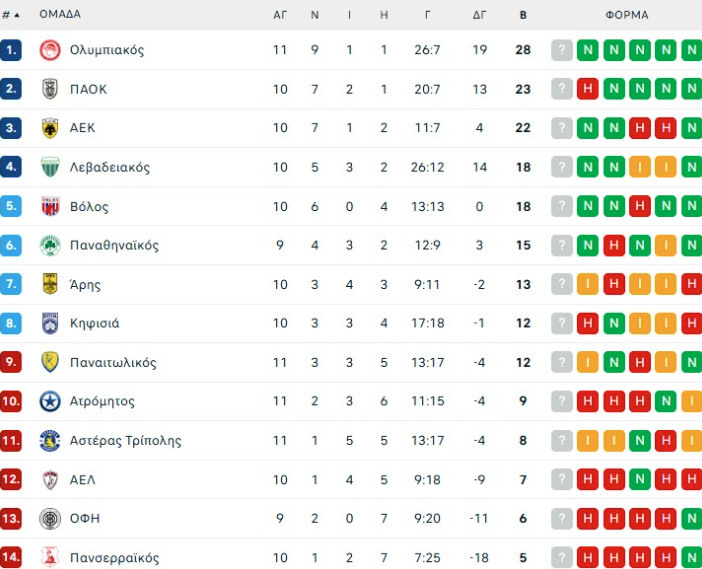
Task: Click the Λεβαδειακός team logo
Action: tap(50, 167)
